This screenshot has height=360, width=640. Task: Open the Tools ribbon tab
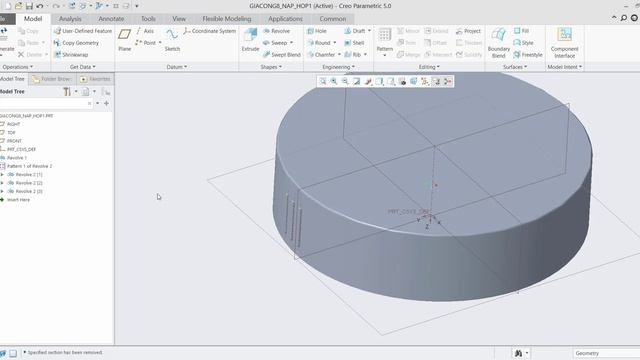pos(148,19)
